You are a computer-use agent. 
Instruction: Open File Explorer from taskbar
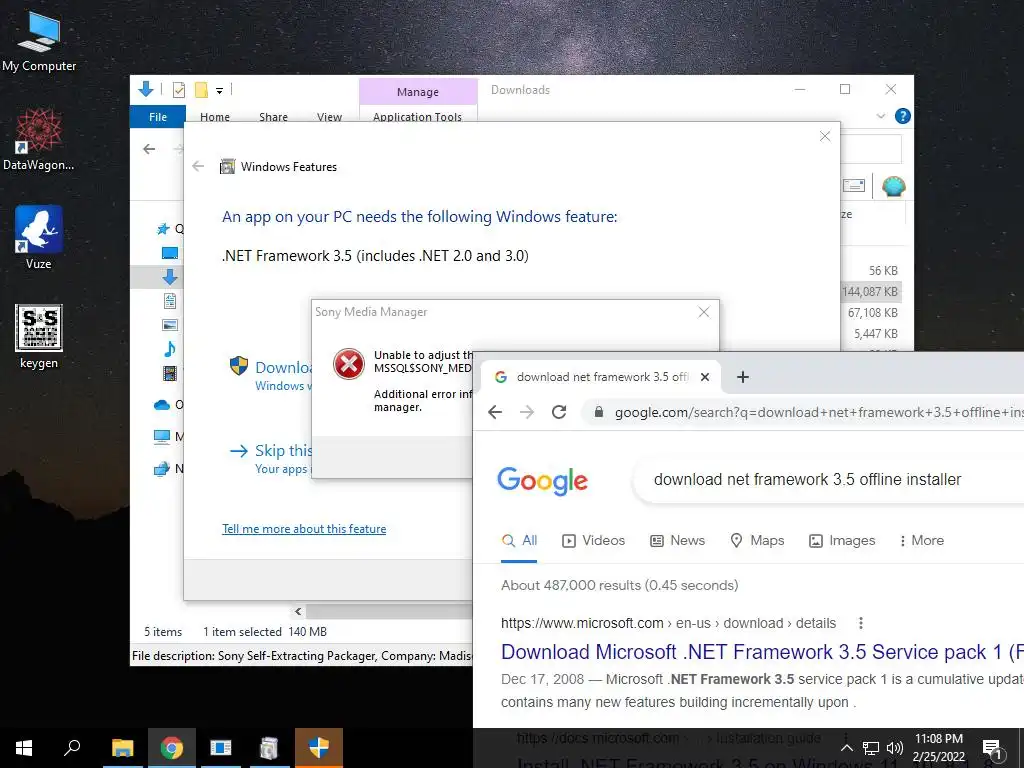click(x=122, y=748)
